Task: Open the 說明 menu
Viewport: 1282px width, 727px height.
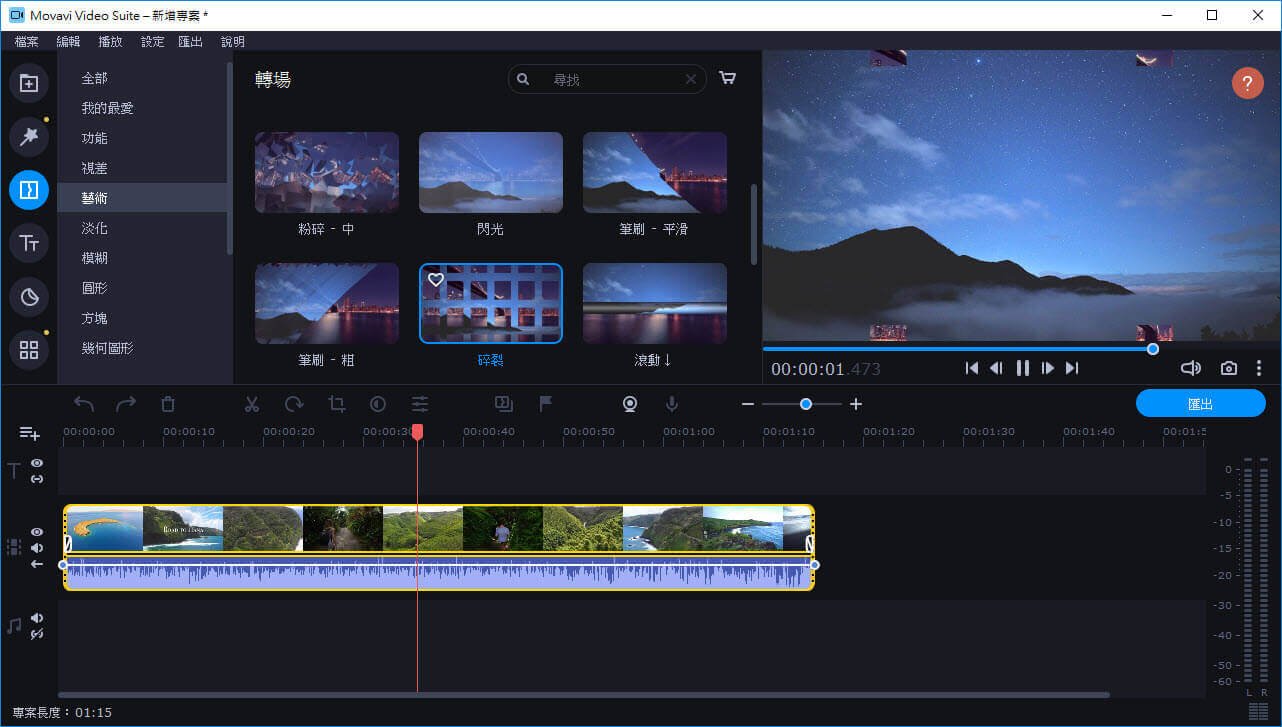Action: click(x=232, y=41)
